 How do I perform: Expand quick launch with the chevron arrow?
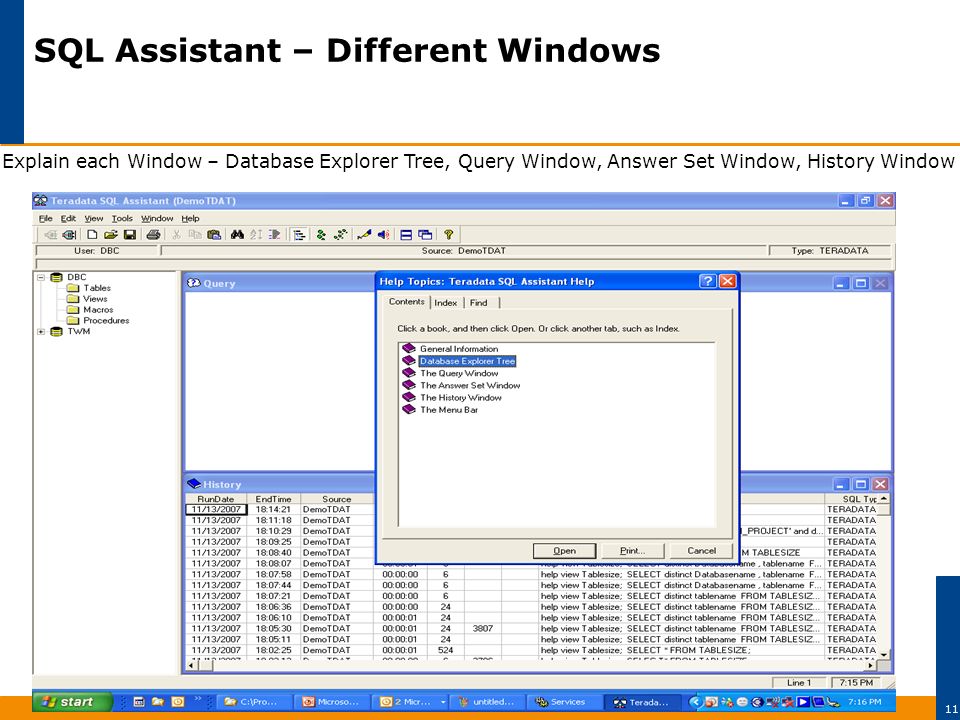click(198, 698)
